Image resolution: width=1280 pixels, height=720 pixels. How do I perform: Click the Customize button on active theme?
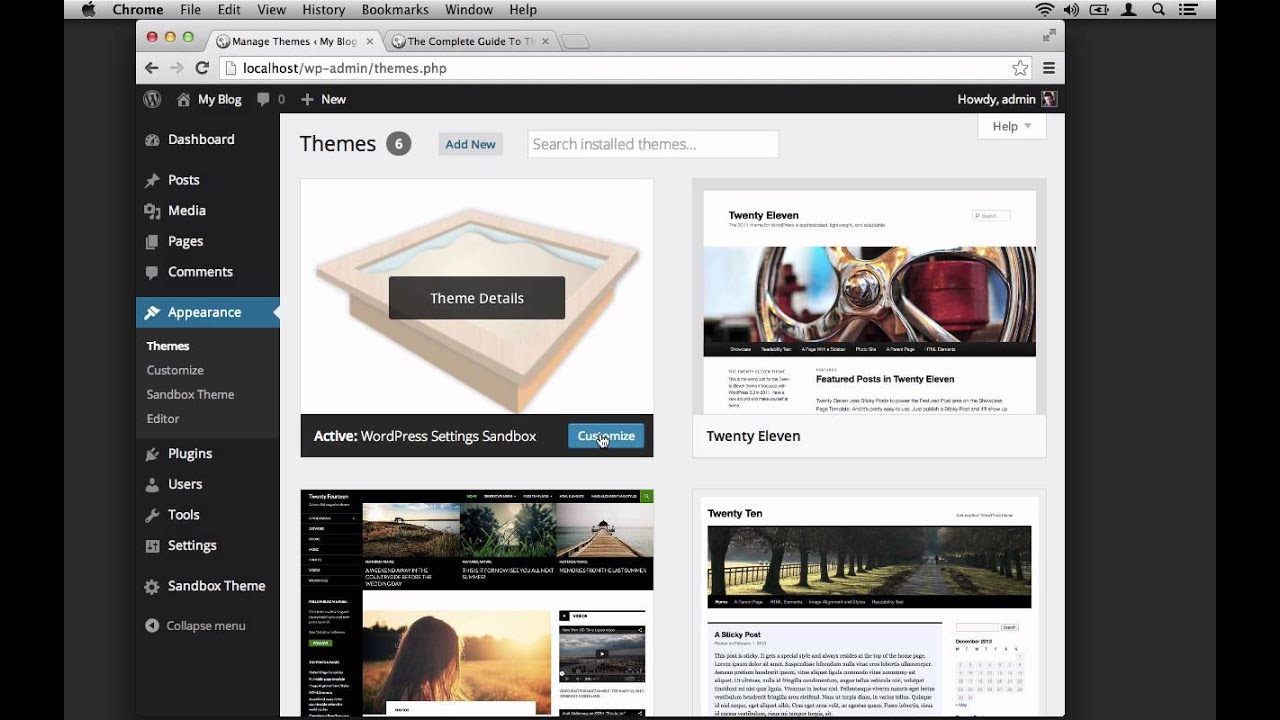click(x=606, y=436)
